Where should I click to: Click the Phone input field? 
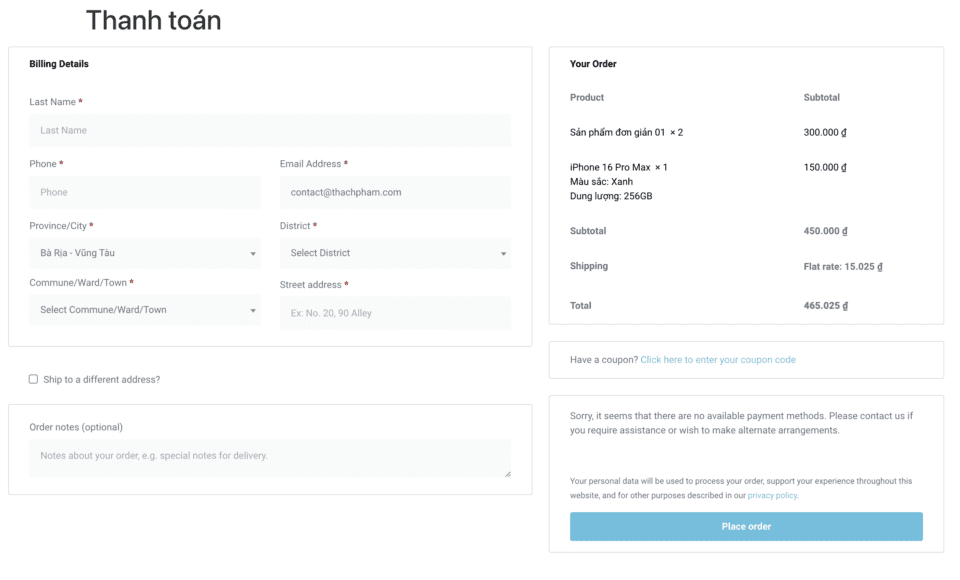(x=145, y=192)
